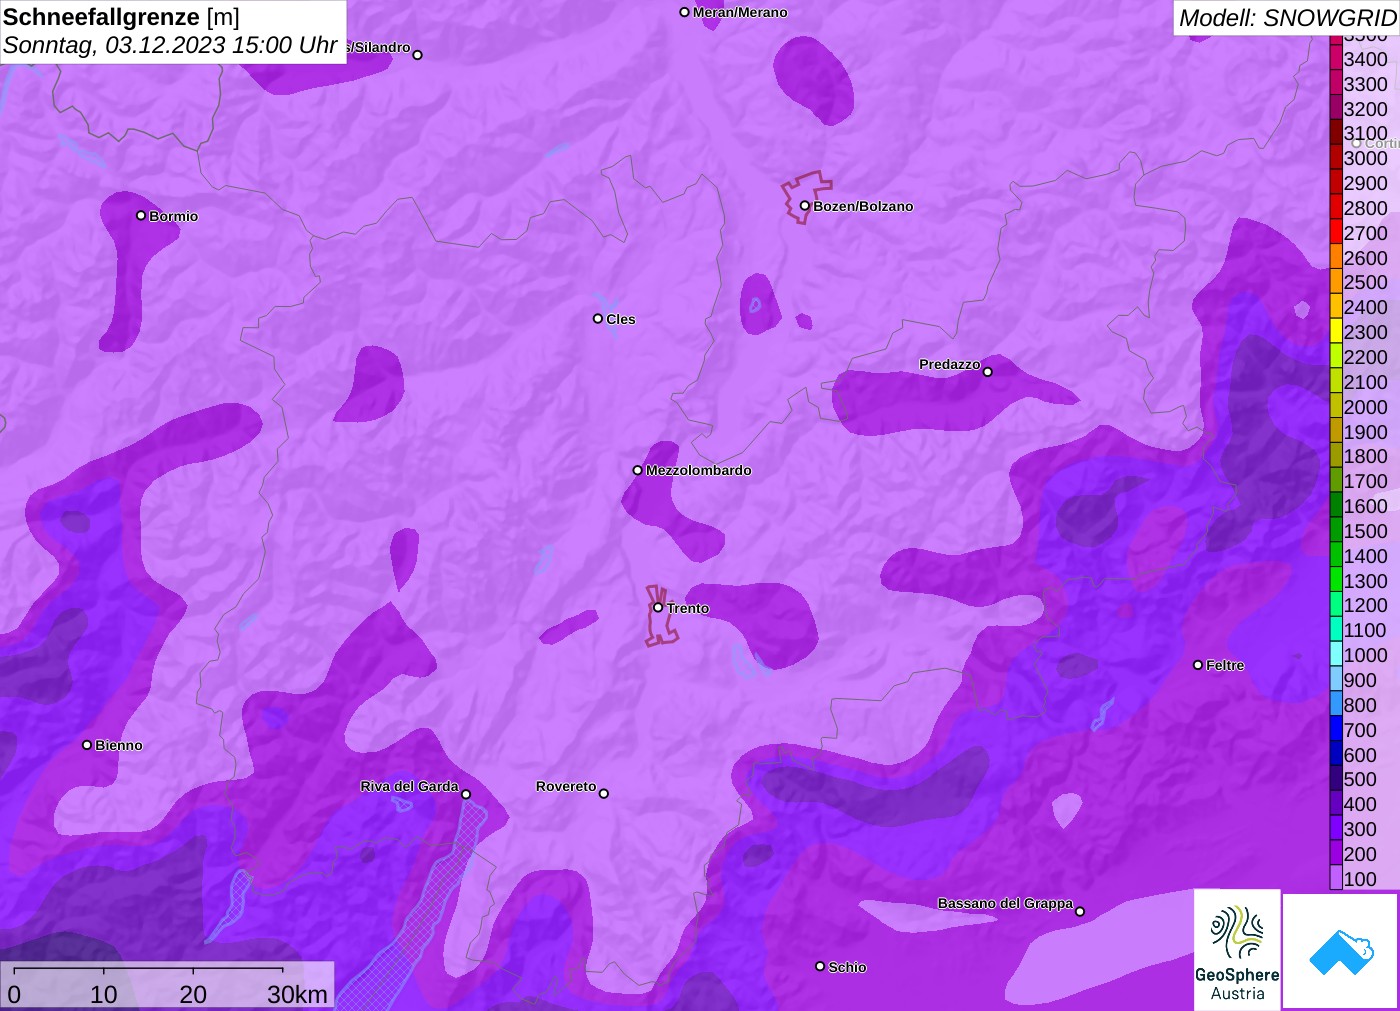Screen dimensions: 1400x1011
Task: Click the Bassano del Grappa label text
Action: coord(1005,903)
